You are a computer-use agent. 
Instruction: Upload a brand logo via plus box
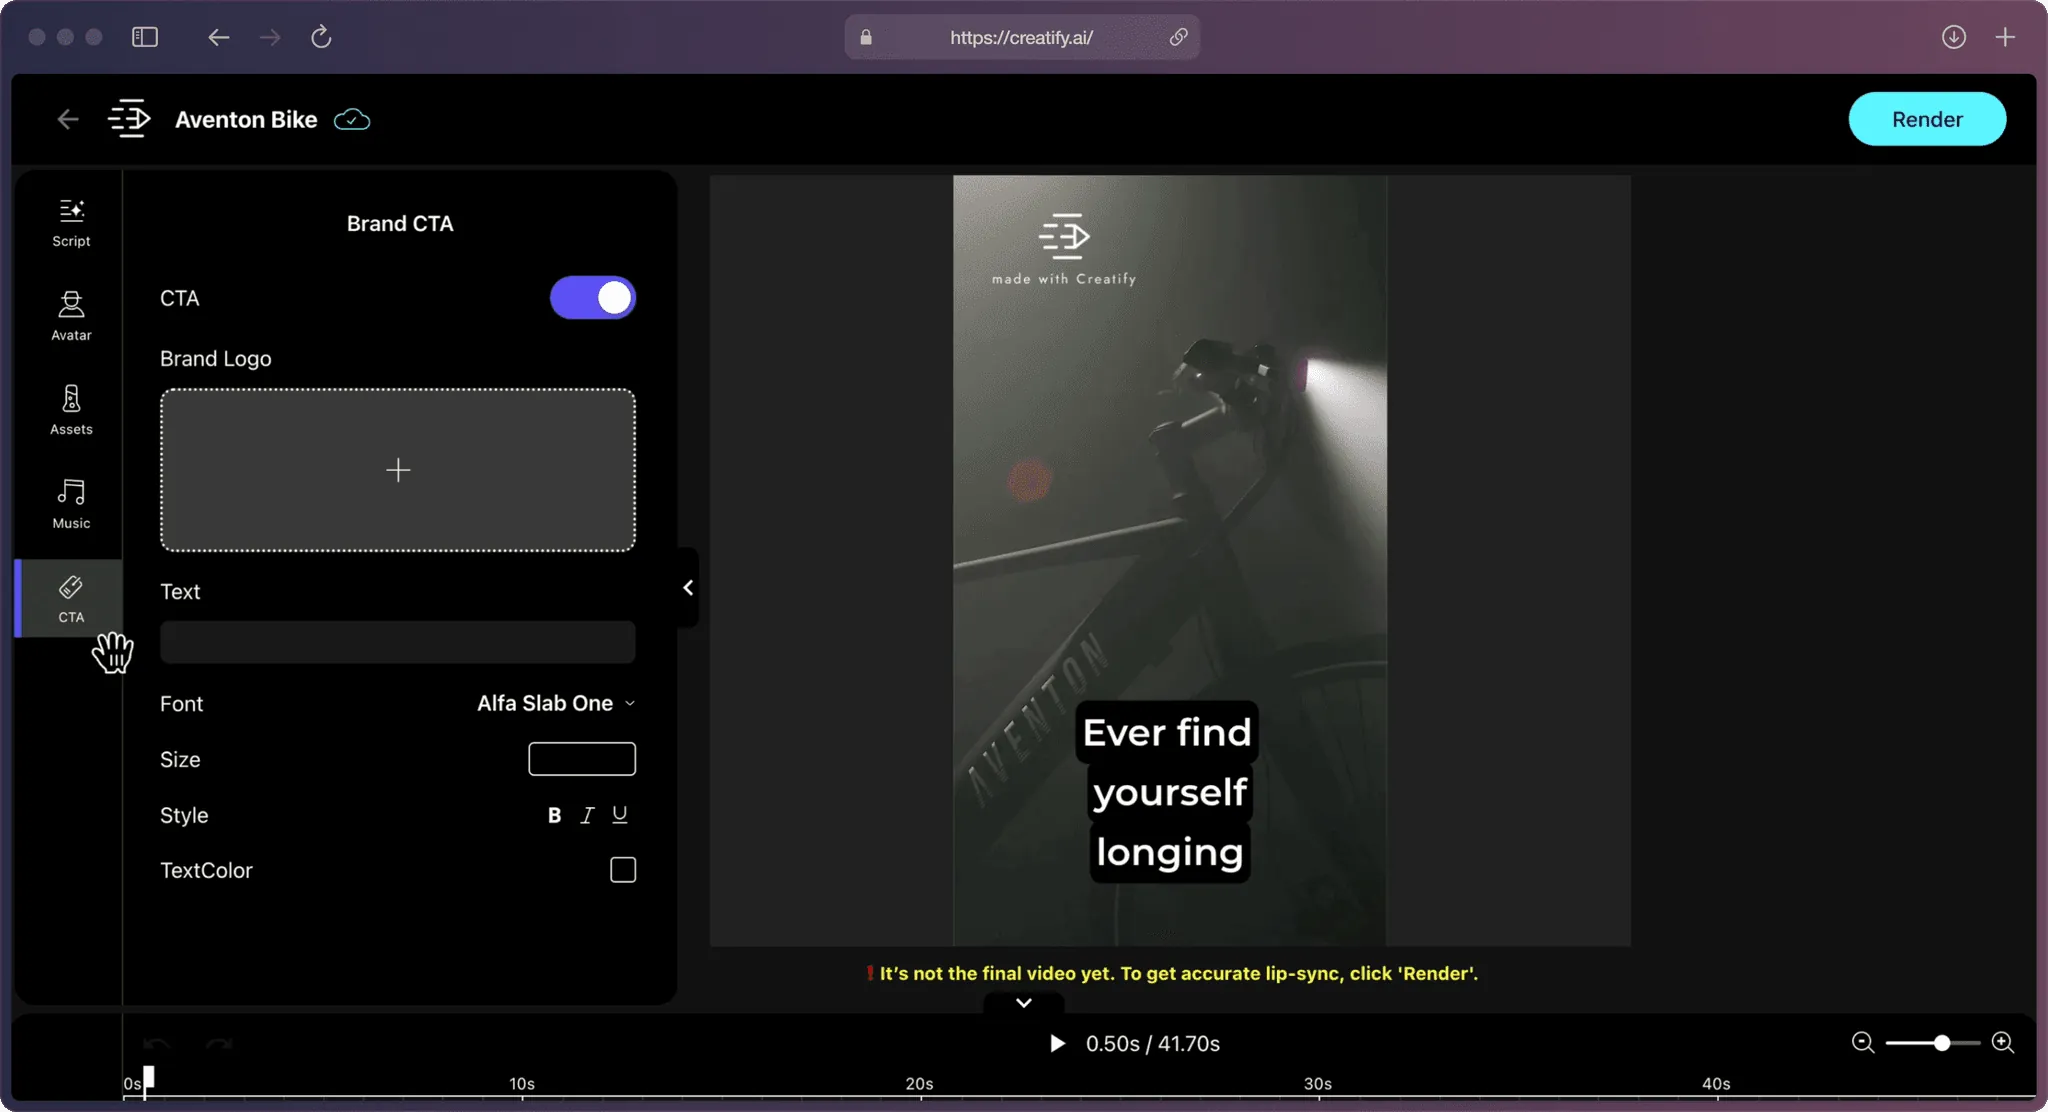pos(398,470)
